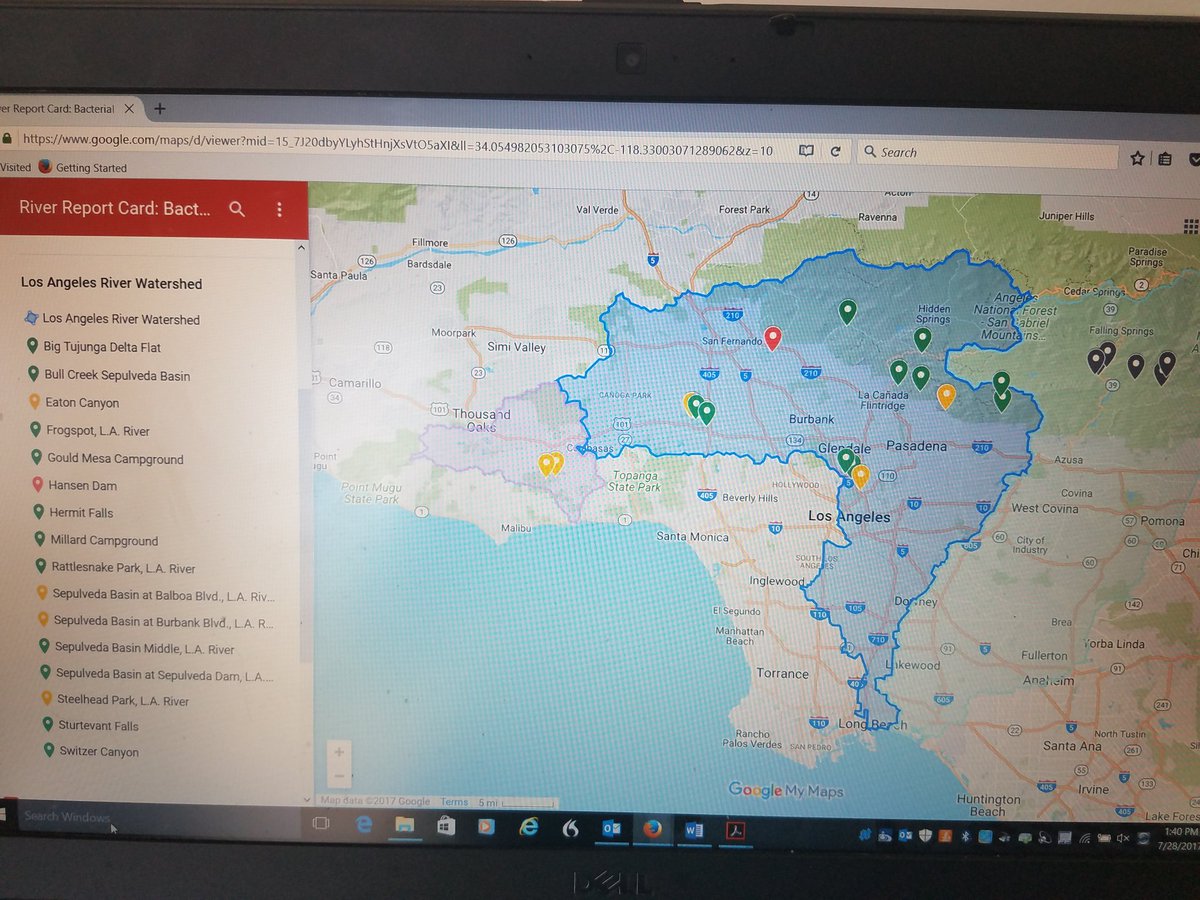
Task: Click the Los Angeles River Watershed layer heading
Action: 111,283
